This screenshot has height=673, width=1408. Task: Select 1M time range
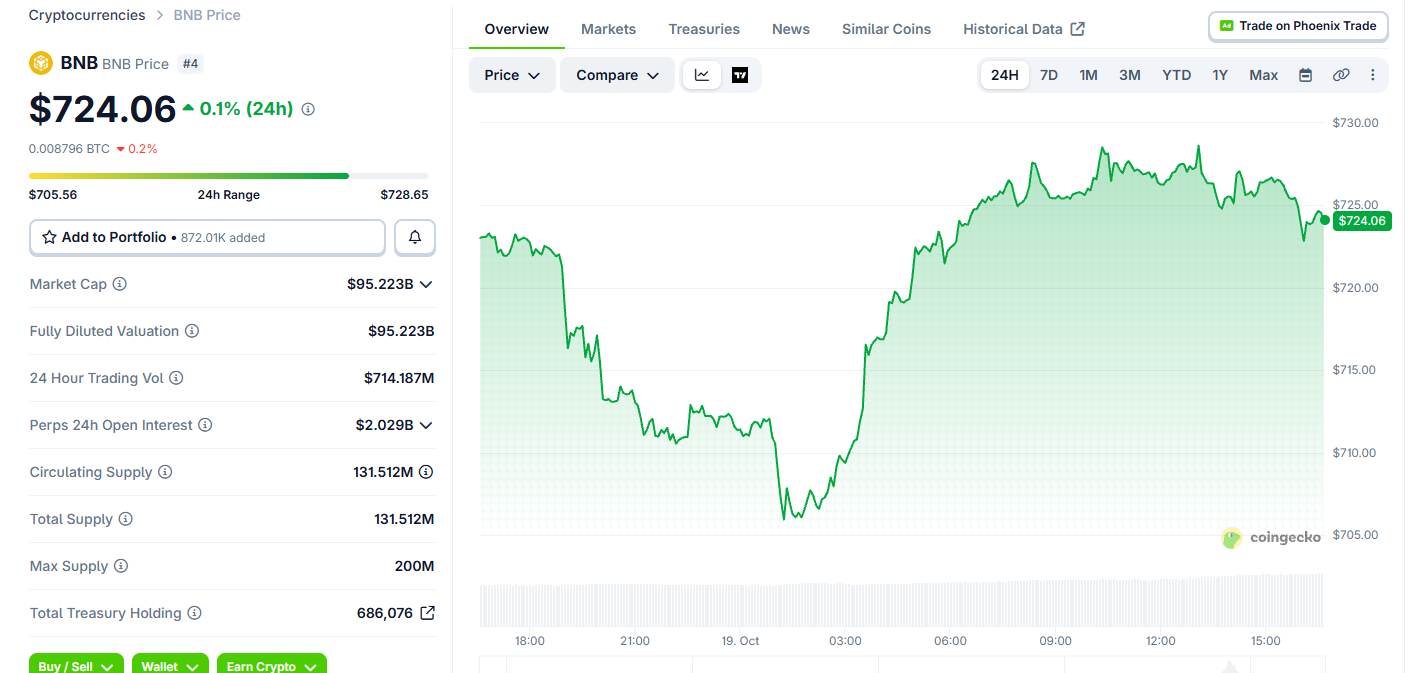[1088, 75]
